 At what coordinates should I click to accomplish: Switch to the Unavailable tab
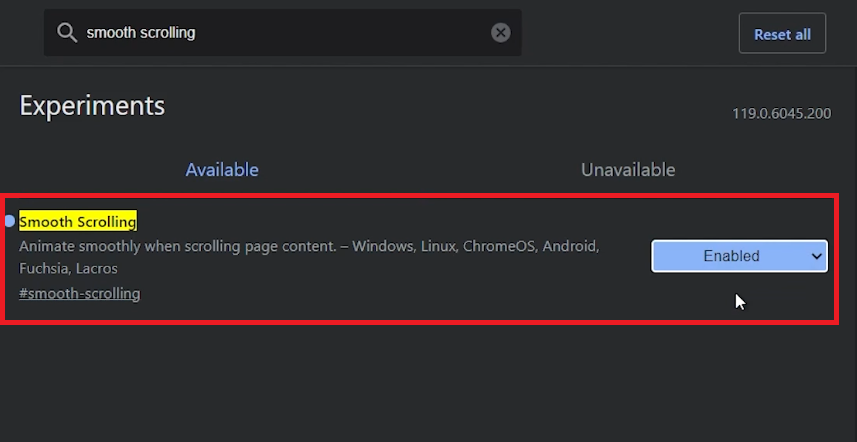click(x=628, y=170)
